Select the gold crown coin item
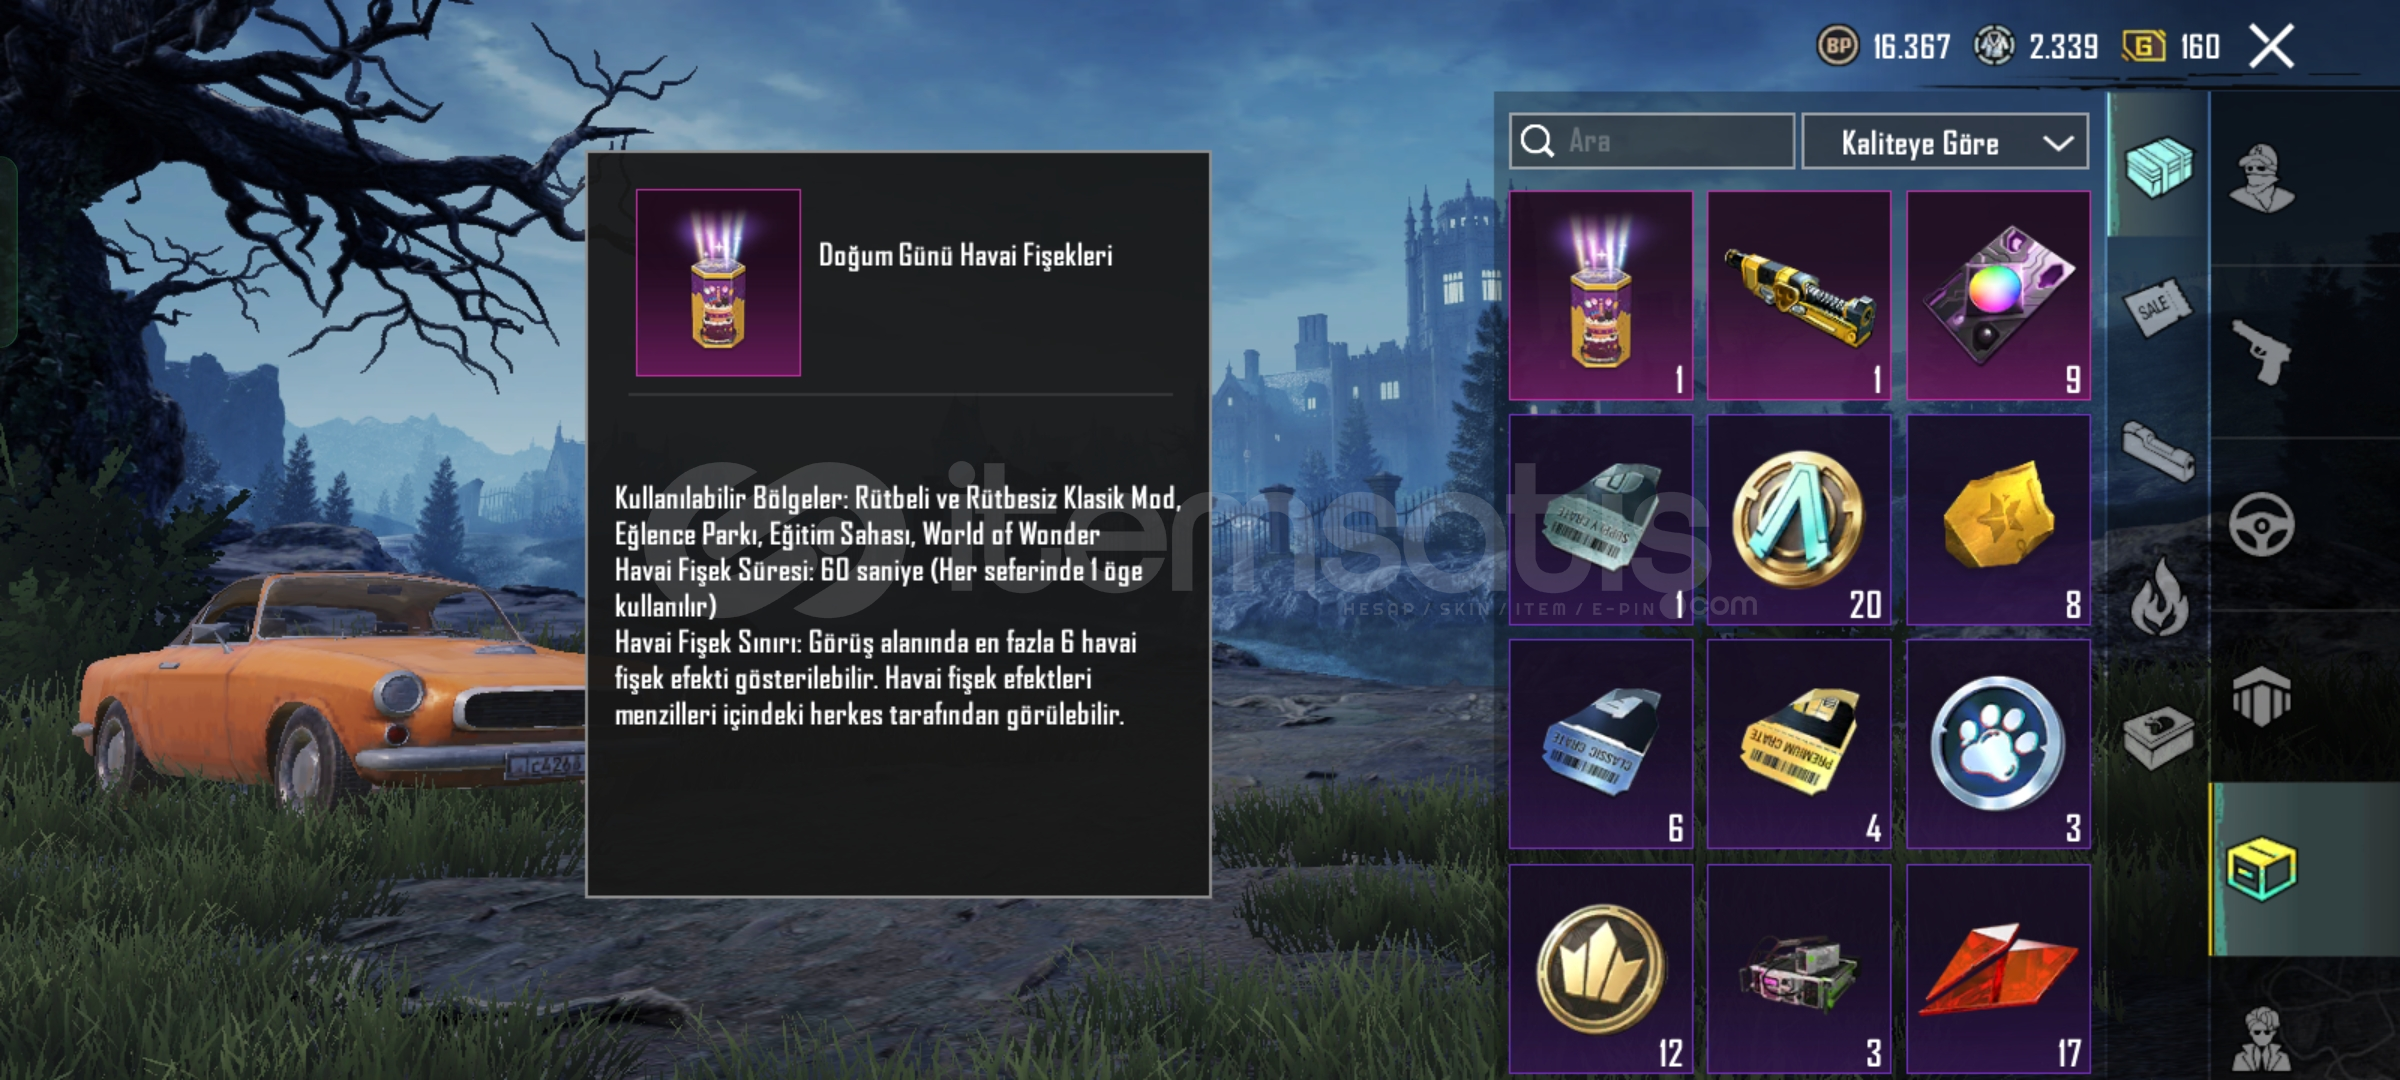Screen dimensions: 2400x1080 click(x=1600, y=969)
